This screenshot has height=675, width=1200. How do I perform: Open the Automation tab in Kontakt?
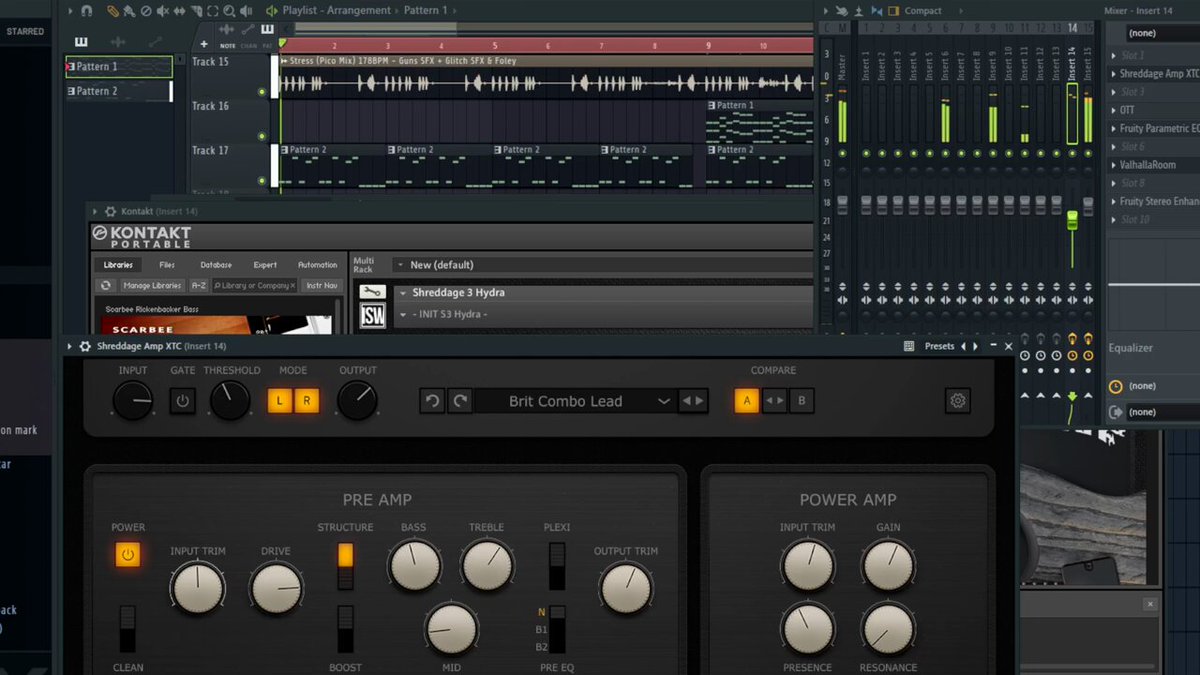coord(318,265)
